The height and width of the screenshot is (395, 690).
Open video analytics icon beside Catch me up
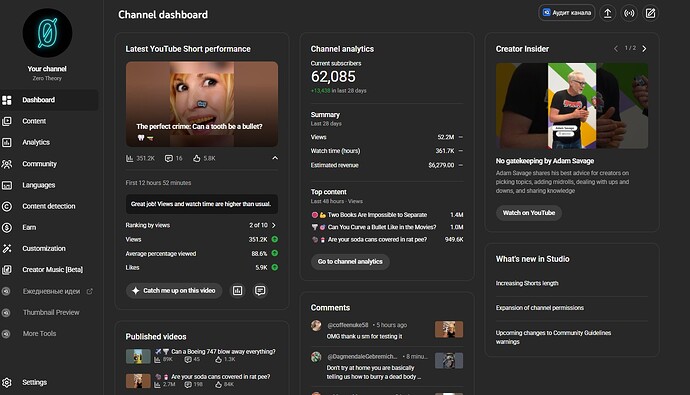point(238,291)
